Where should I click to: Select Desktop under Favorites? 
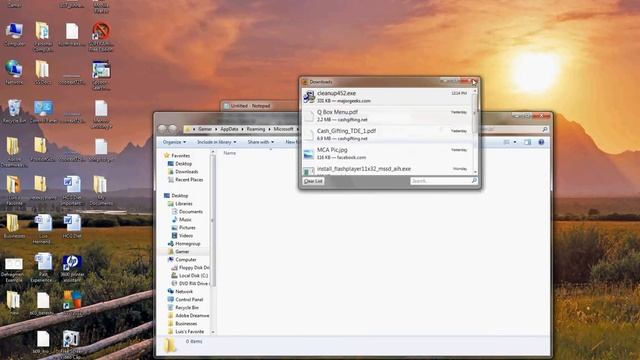tap(180, 163)
